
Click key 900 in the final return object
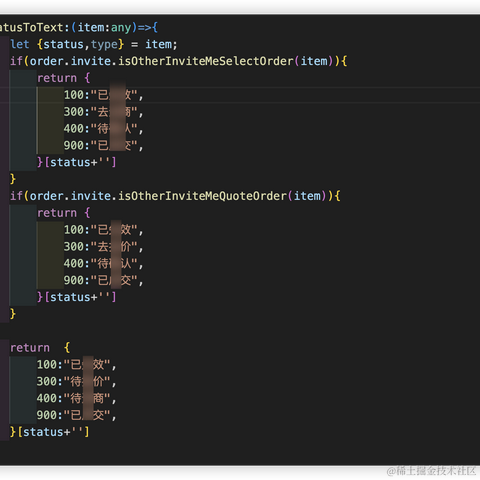pos(47,415)
